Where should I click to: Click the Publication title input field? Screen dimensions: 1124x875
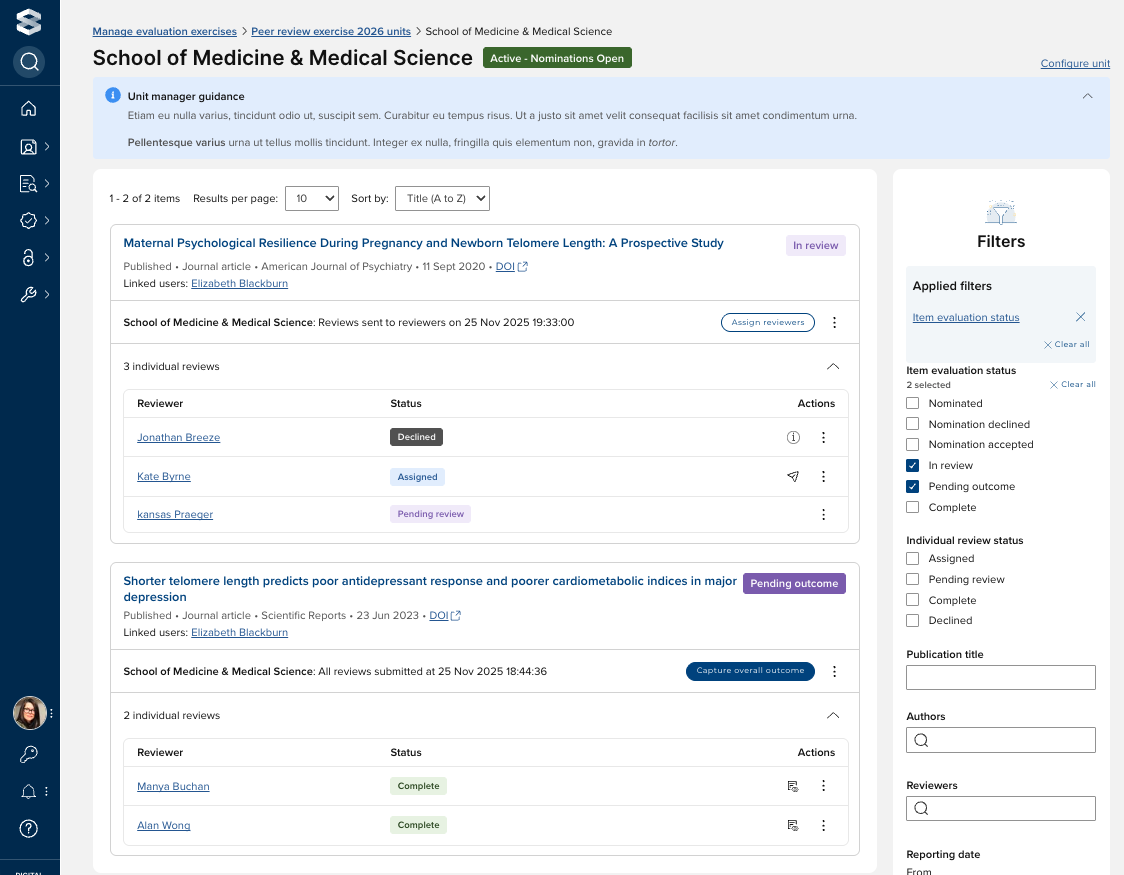click(x=1000, y=677)
